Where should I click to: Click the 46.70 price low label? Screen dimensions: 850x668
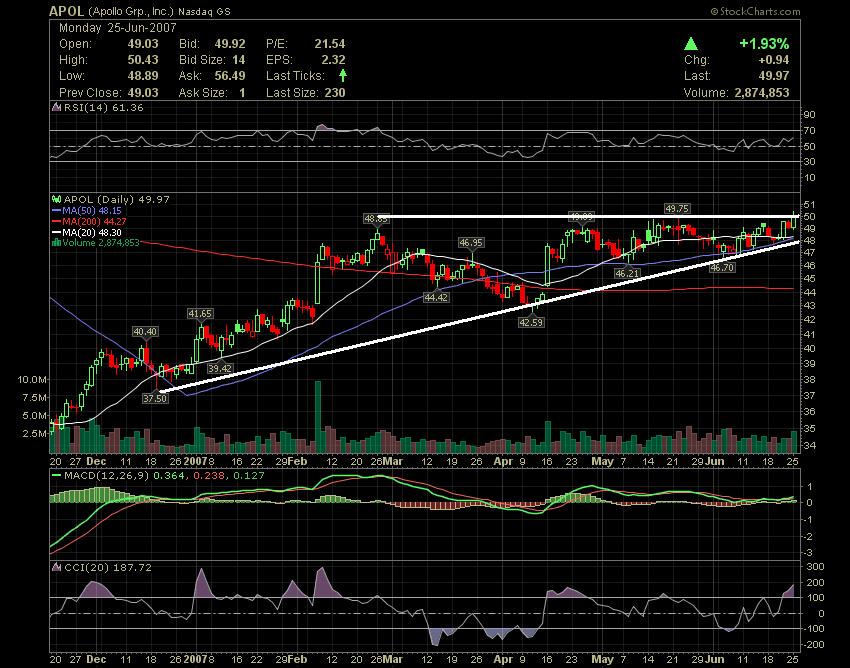(x=722, y=267)
